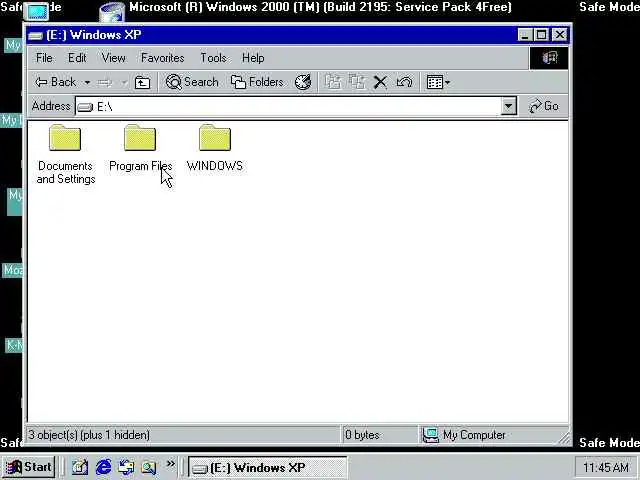Select the (E:) Windows XP taskbar button
The height and width of the screenshot is (480, 640).
click(268, 468)
